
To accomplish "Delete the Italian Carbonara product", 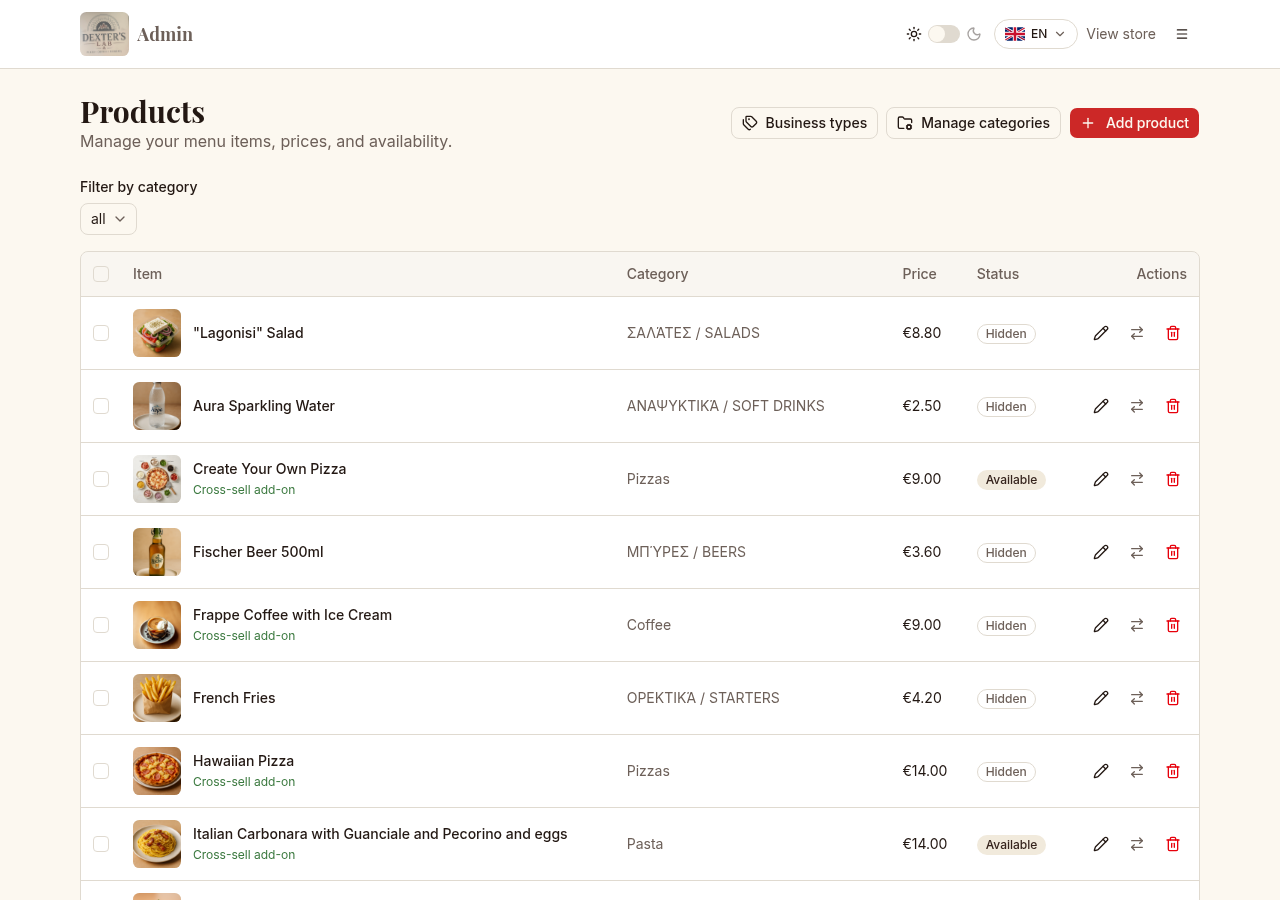I will pos(1173,844).
